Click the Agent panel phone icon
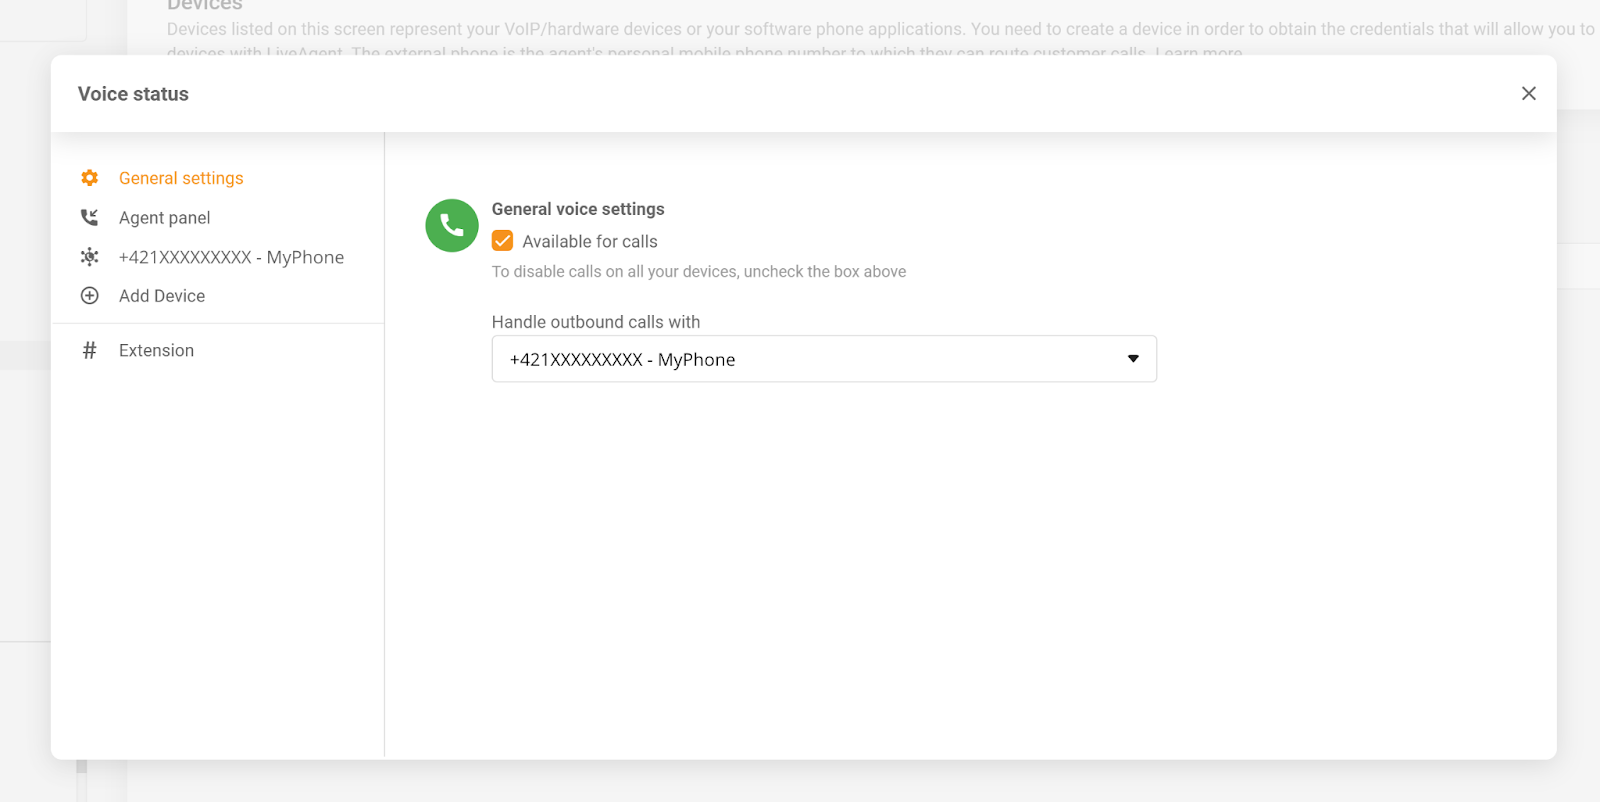This screenshot has height=802, width=1600. point(90,217)
